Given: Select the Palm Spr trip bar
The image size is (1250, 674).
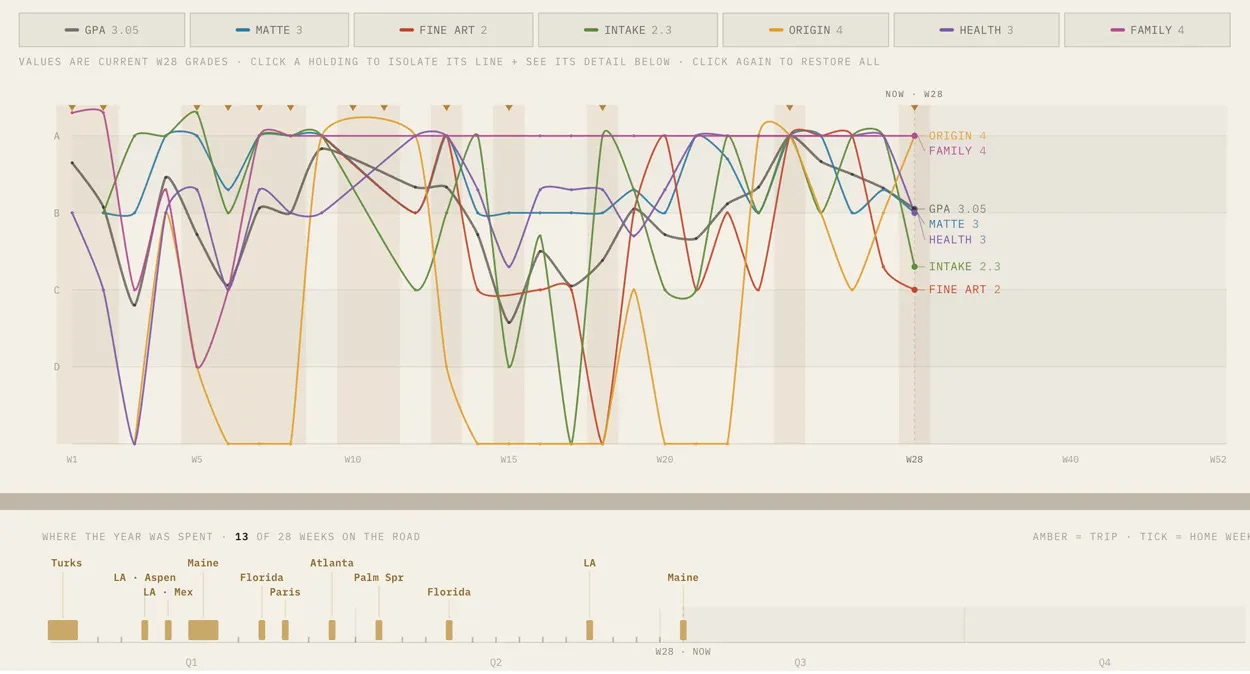Looking at the screenshot, I should pyautogui.click(x=379, y=630).
